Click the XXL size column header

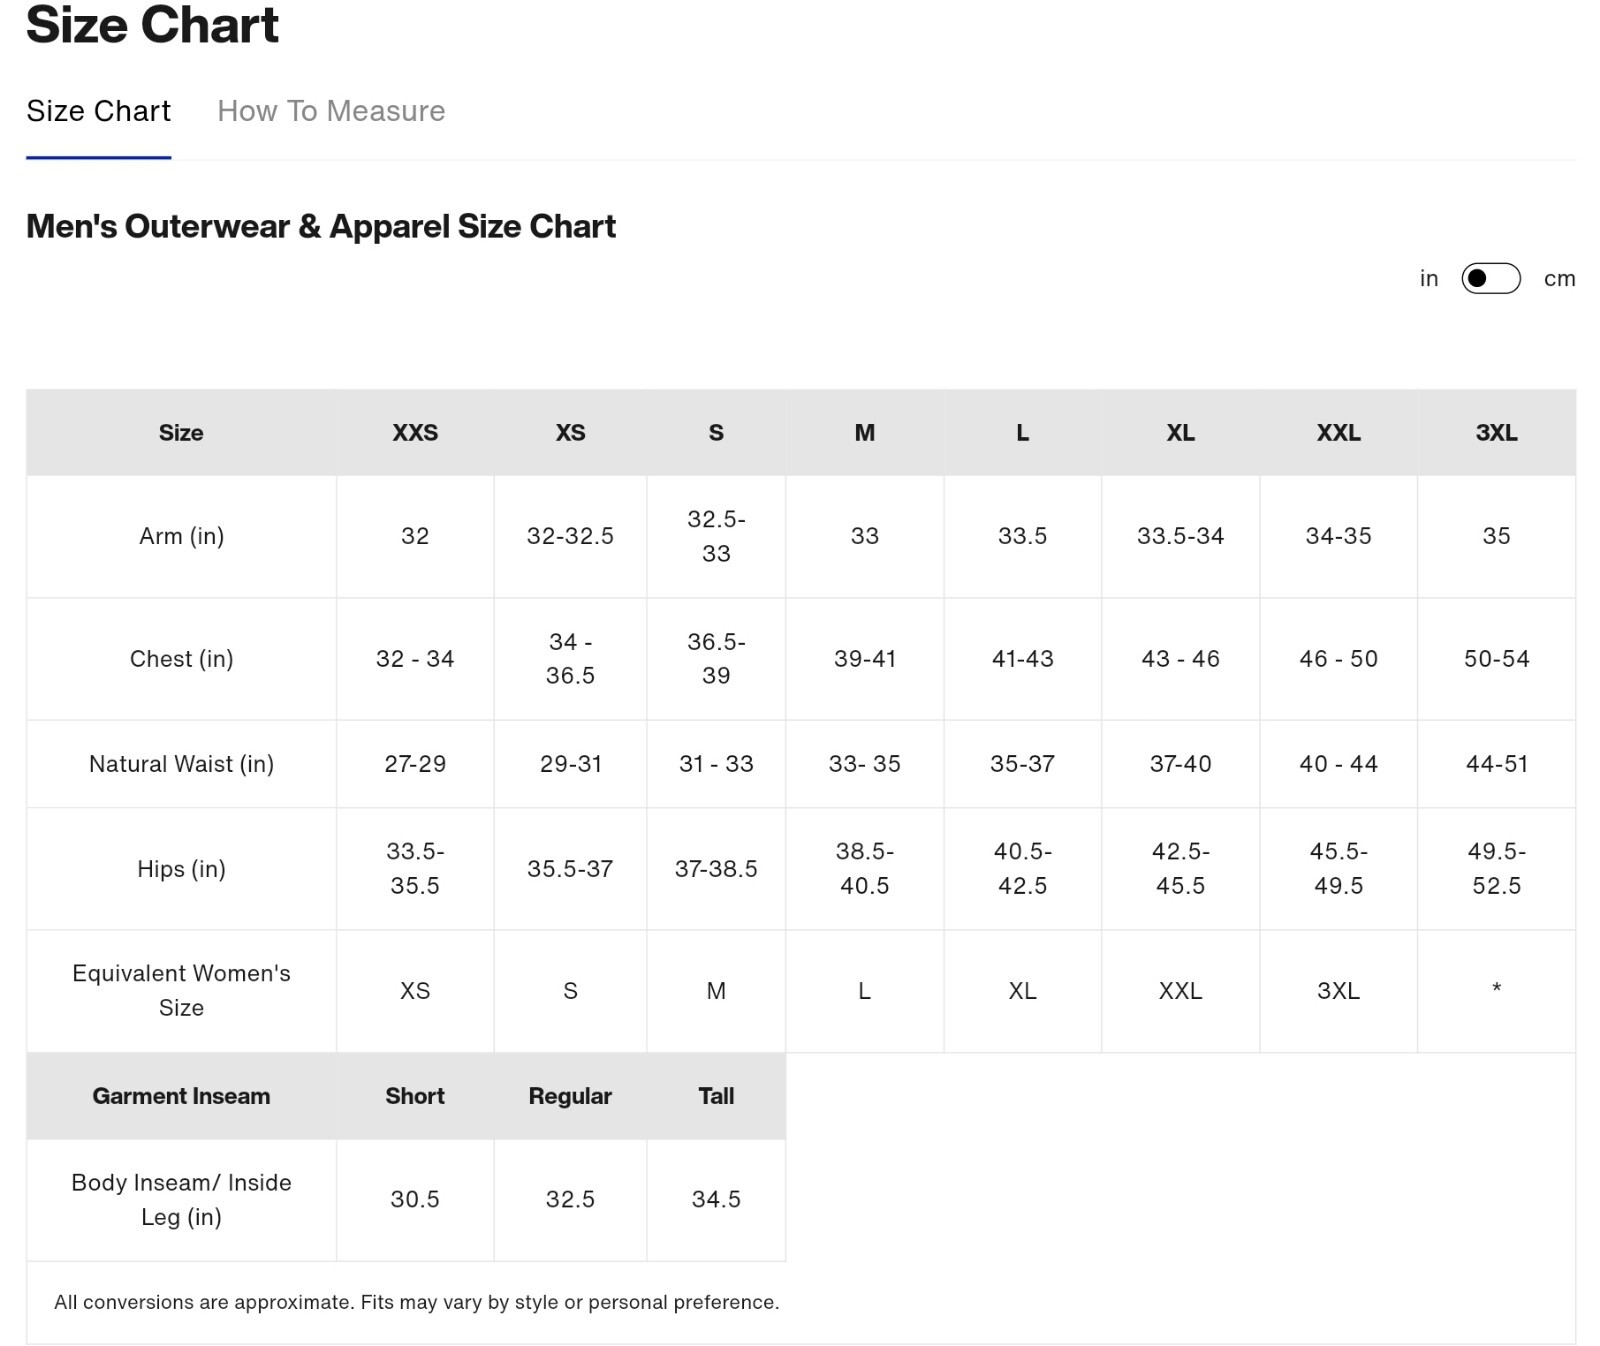tap(1338, 433)
